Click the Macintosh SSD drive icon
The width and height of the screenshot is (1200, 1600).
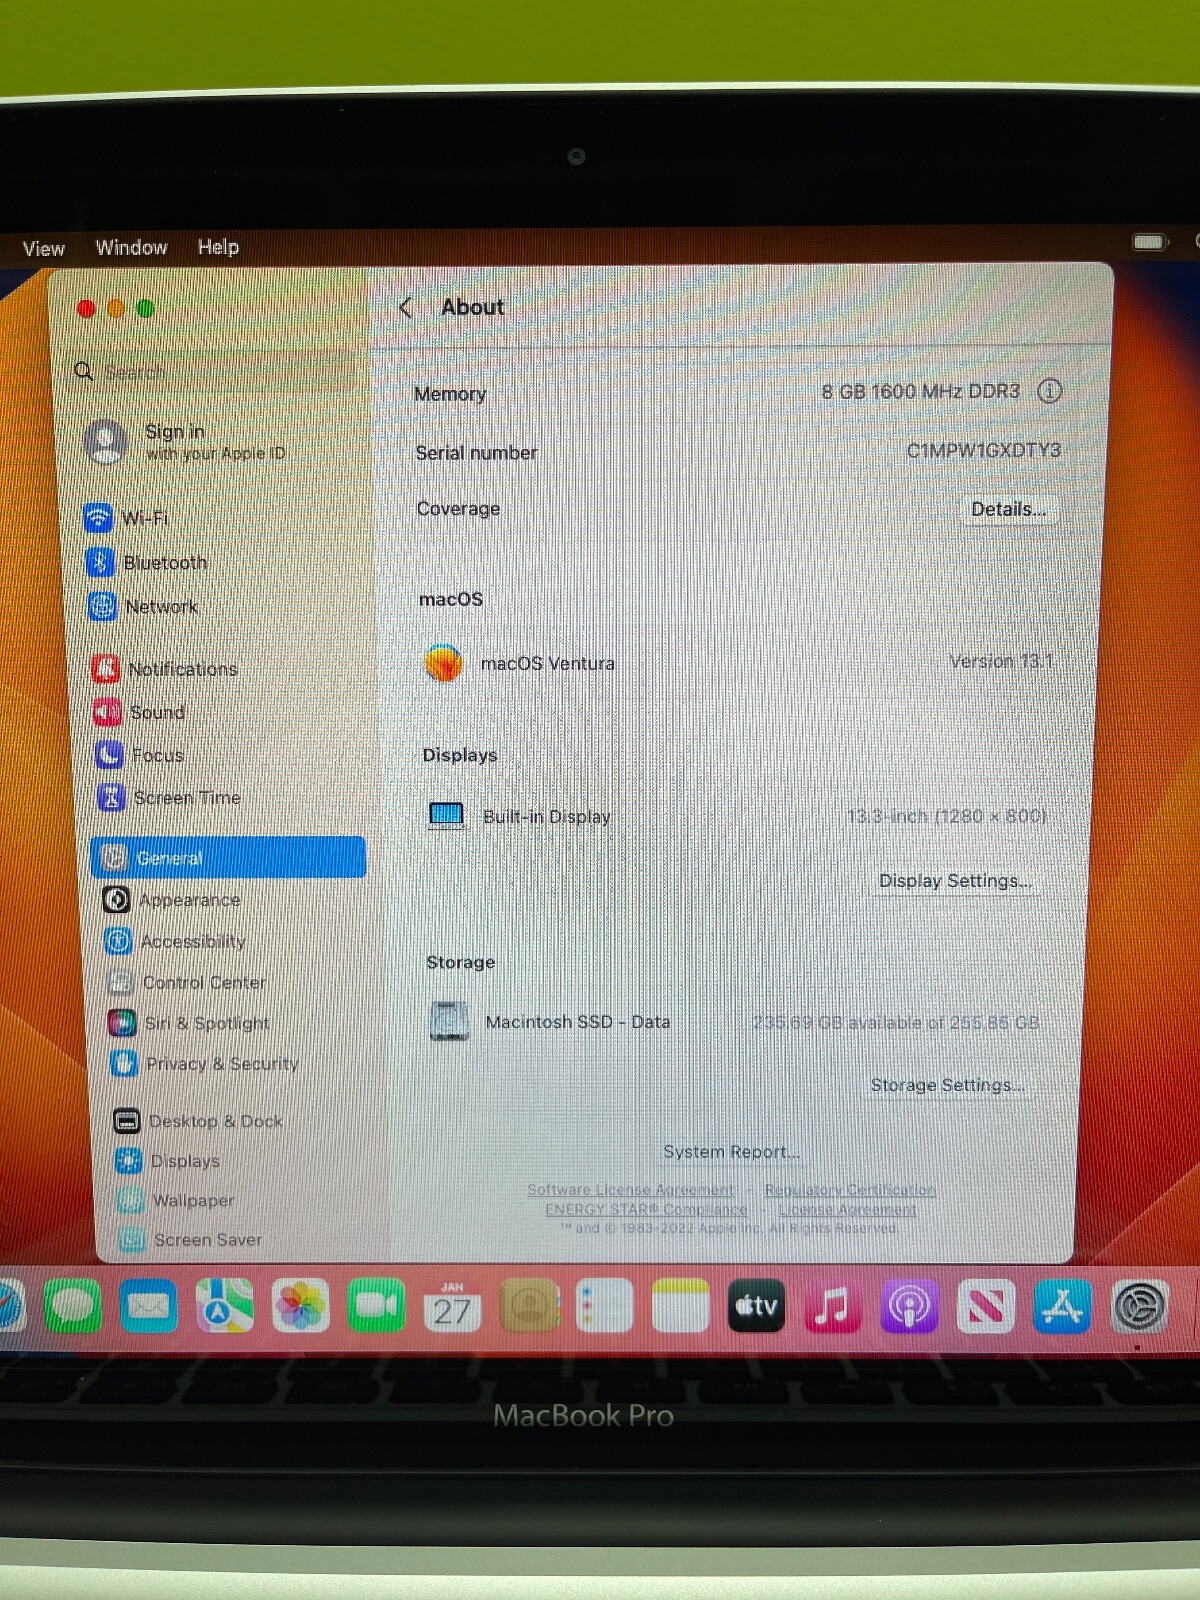point(449,1021)
